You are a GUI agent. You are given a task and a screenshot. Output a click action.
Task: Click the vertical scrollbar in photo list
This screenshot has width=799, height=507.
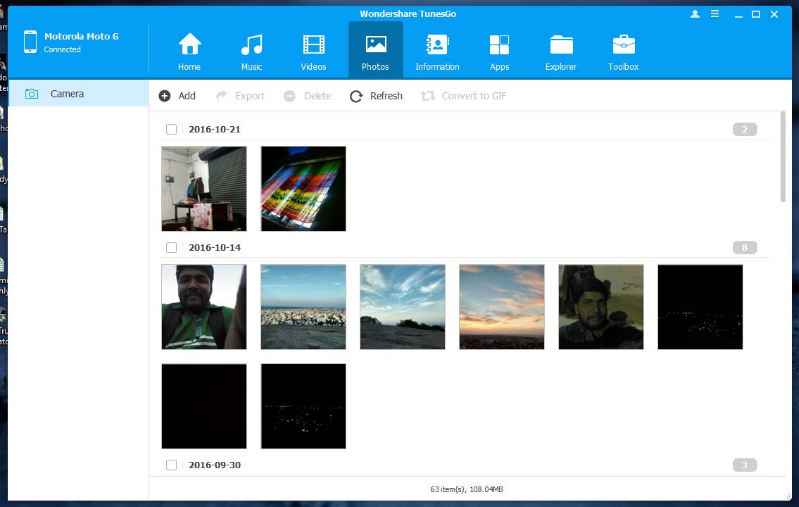(781, 160)
